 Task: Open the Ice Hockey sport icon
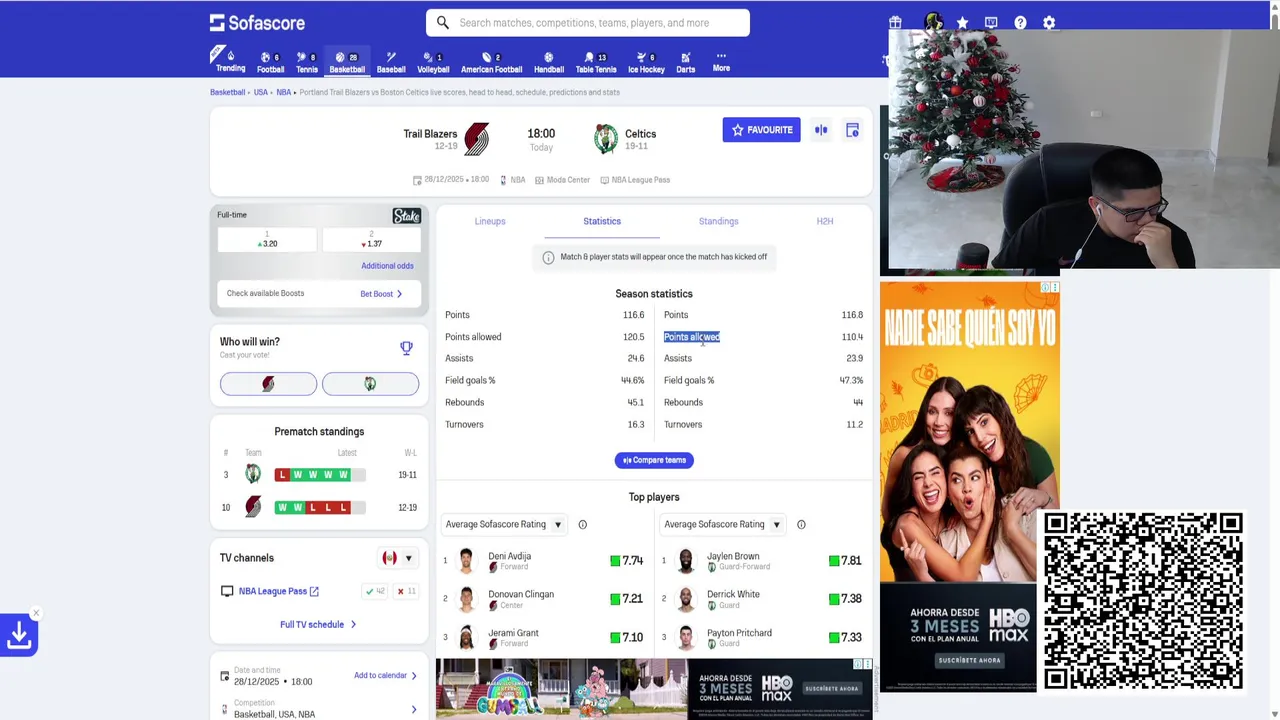pyautogui.click(x=646, y=62)
